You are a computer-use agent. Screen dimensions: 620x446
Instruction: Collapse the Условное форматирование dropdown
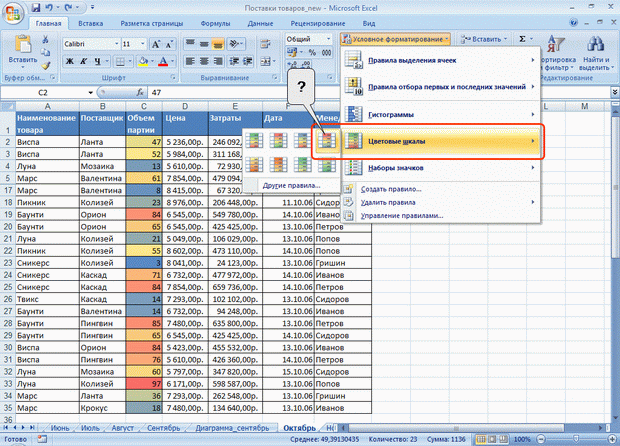(395, 39)
